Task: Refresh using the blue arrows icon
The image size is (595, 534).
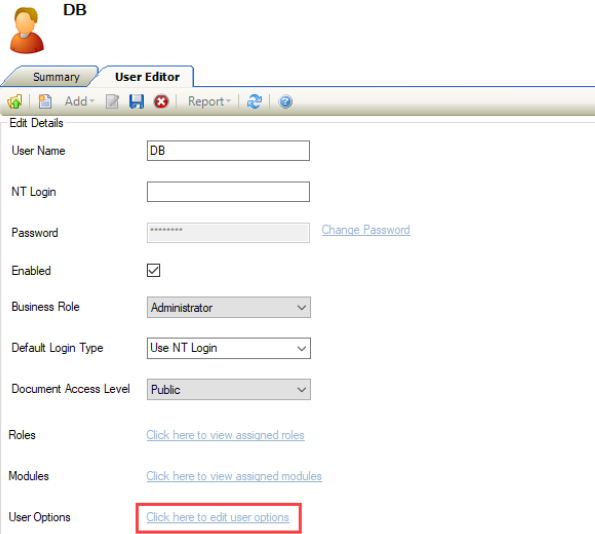Action: pyautogui.click(x=254, y=101)
